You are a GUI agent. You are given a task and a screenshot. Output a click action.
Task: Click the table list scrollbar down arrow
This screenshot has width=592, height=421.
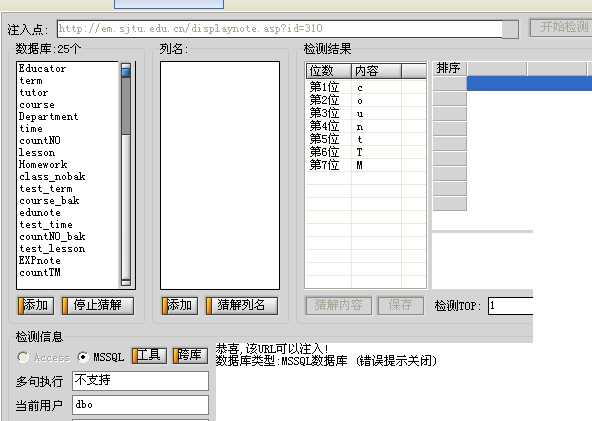coord(126,282)
